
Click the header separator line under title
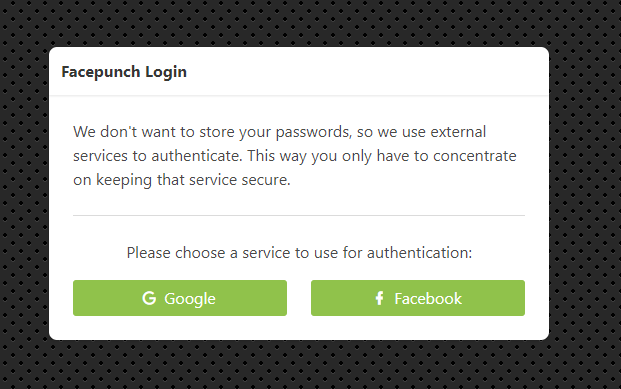(x=299, y=95)
